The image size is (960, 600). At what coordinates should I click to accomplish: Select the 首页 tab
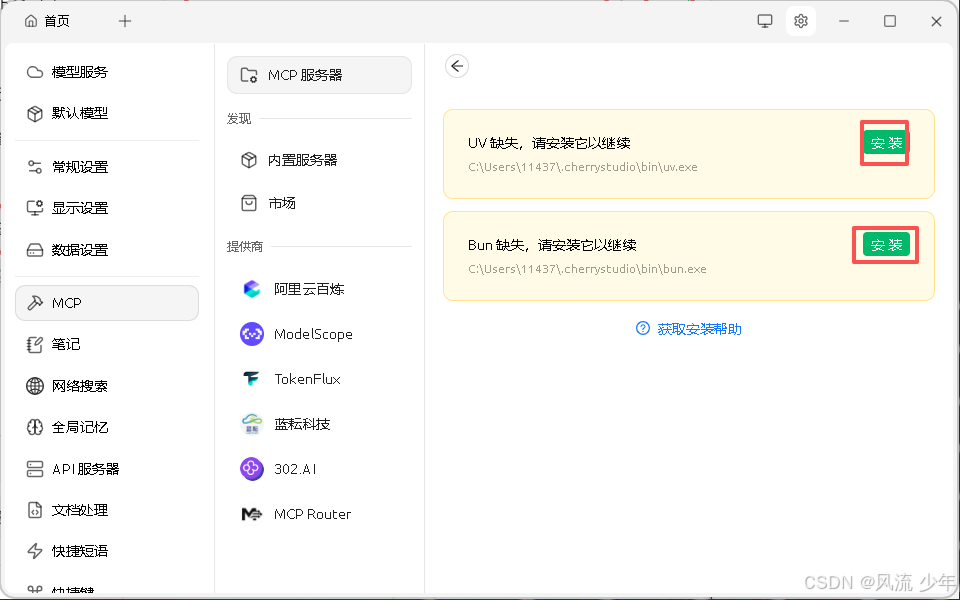pyautogui.click(x=47, y=20)
